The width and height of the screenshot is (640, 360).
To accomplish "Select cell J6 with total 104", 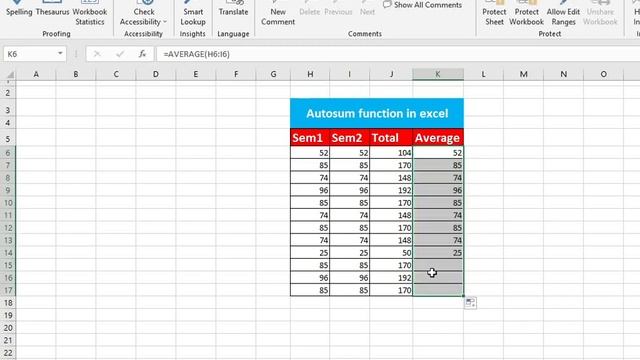I will click(x=391, y=153).
